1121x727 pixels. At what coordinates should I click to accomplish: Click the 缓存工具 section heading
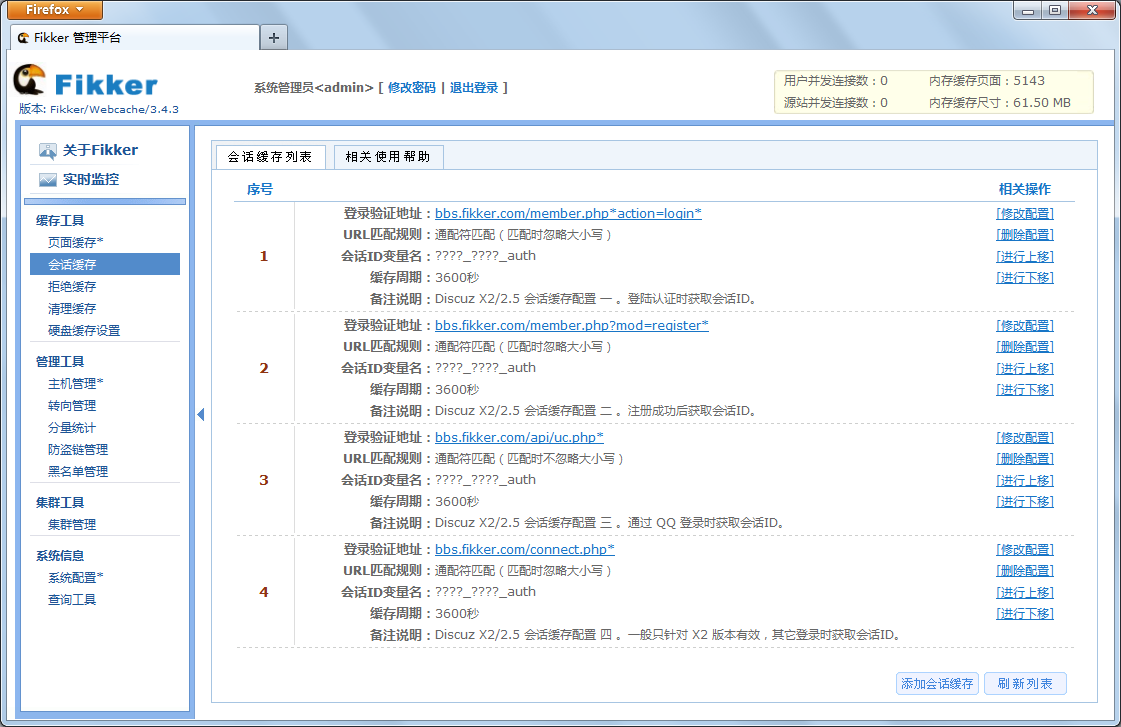click(x=60, y=221)
